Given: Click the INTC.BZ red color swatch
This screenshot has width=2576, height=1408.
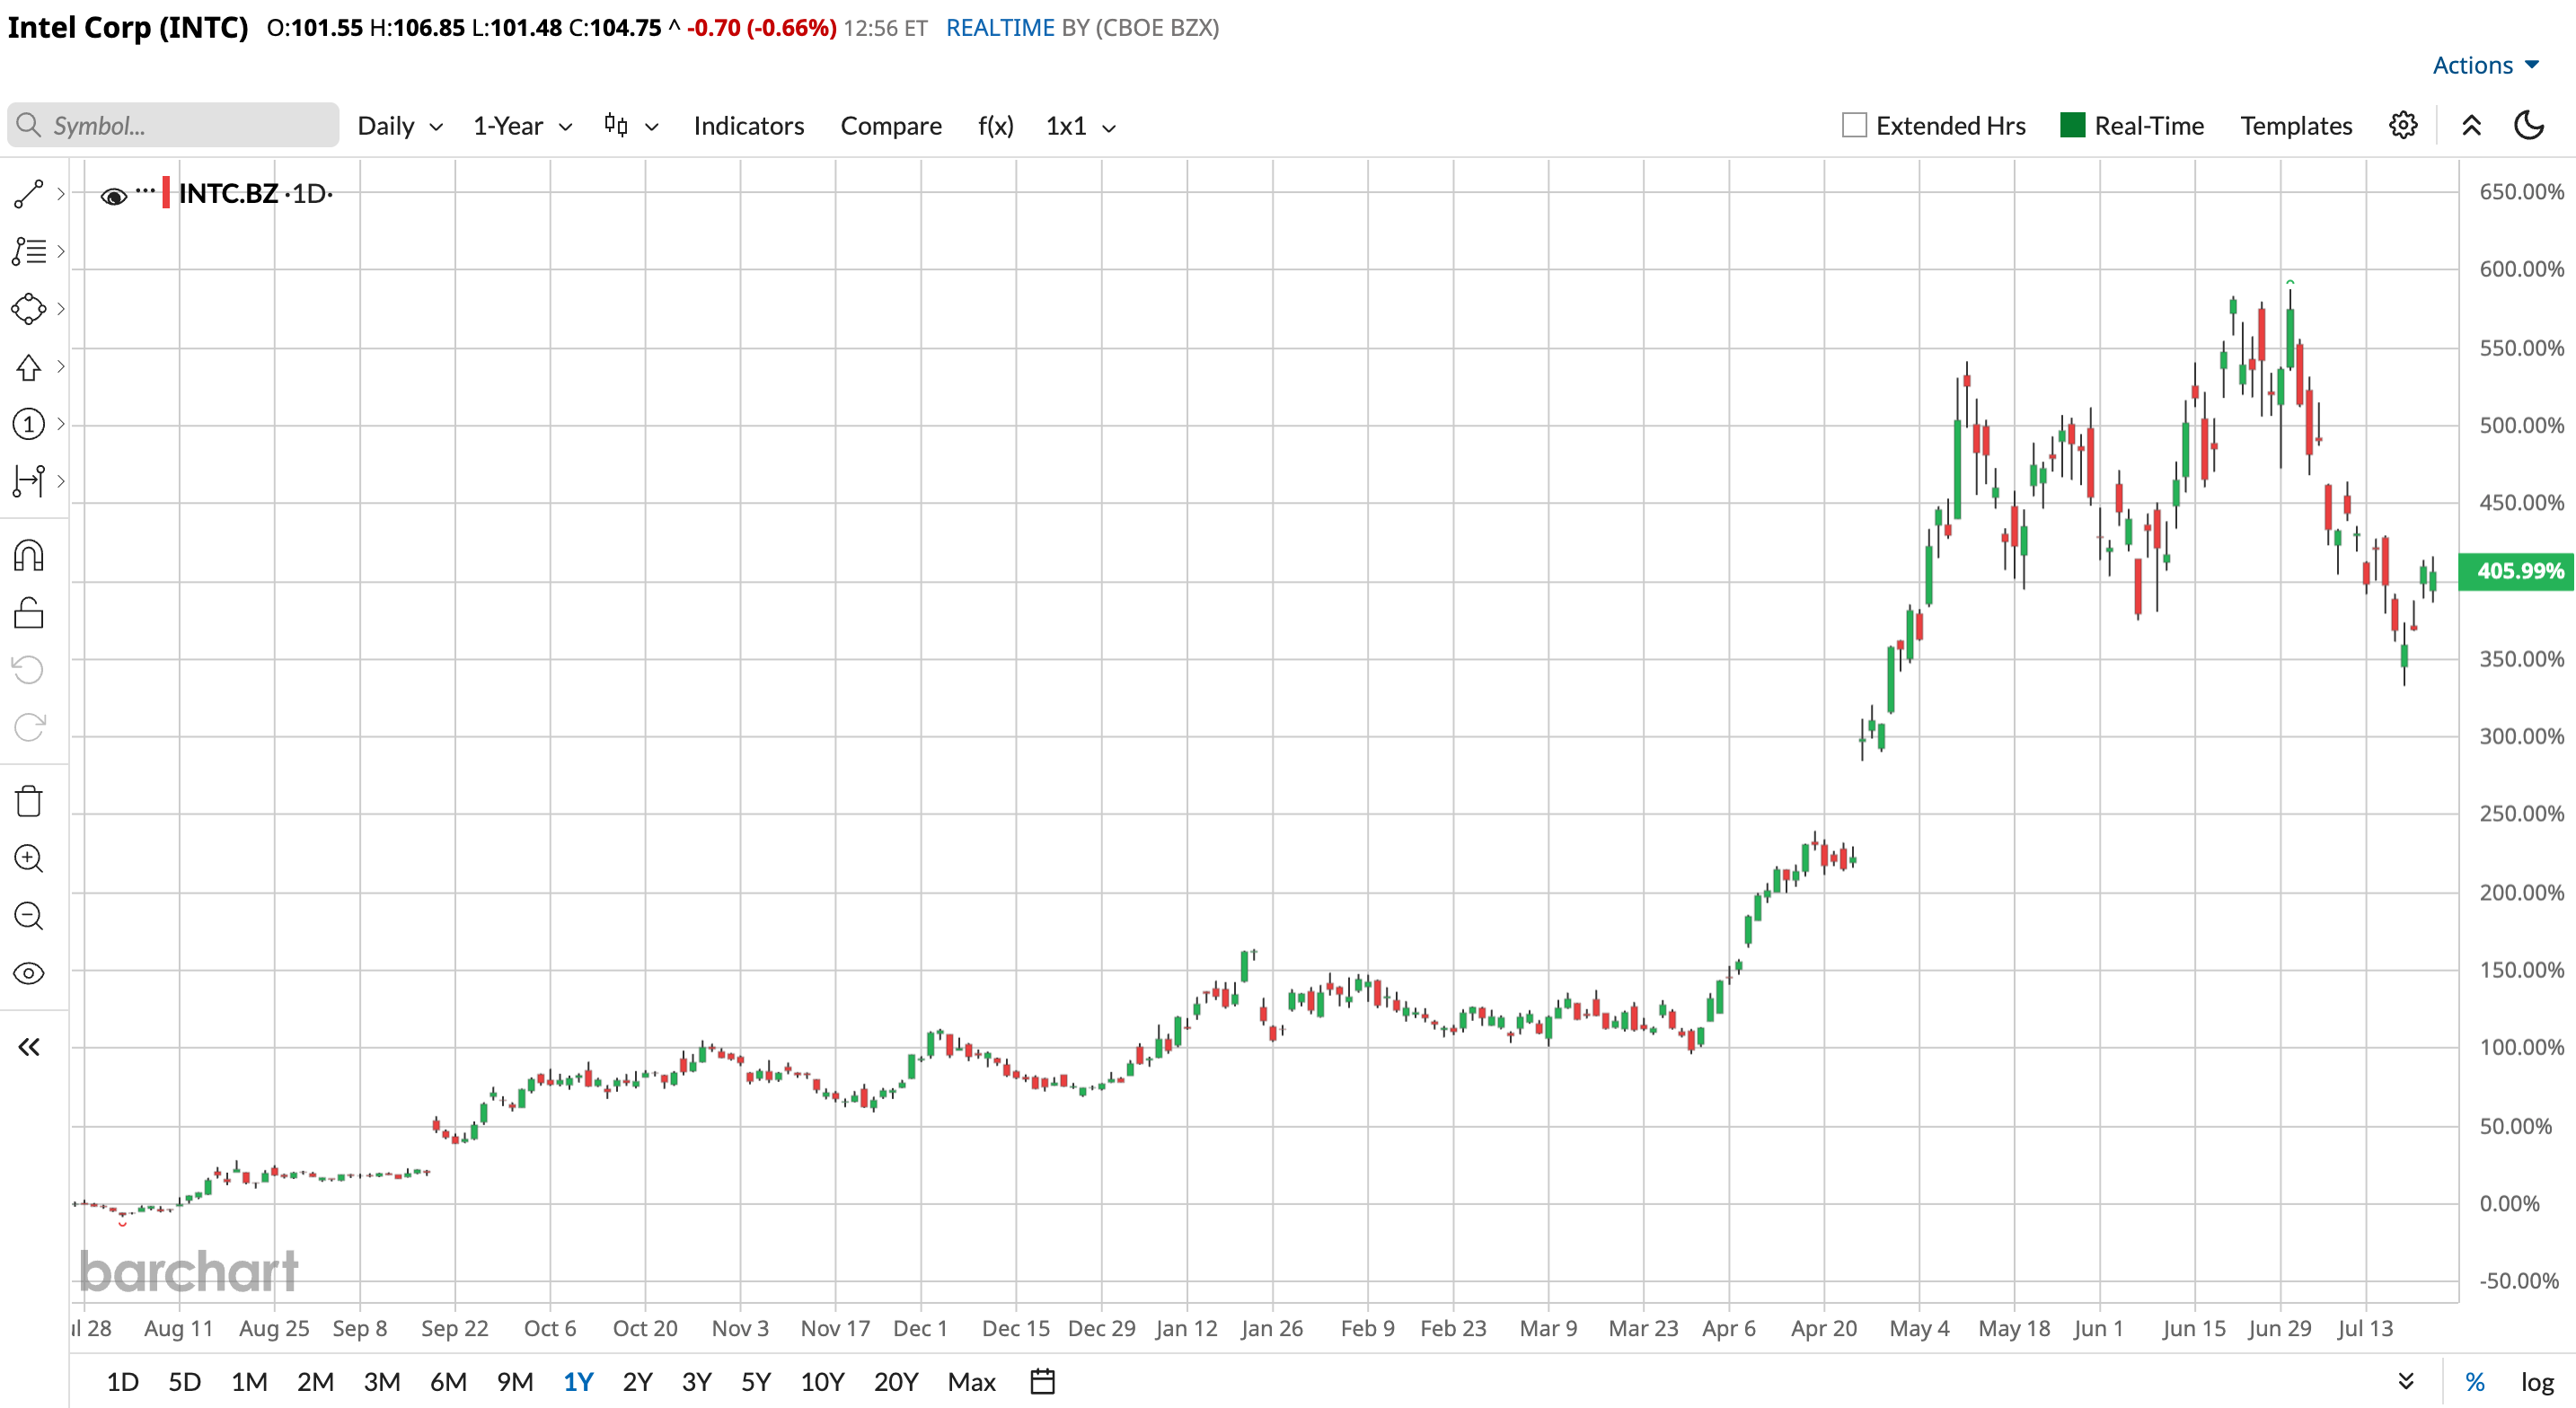Looking at the screenshot, I should tap(166, 192).
